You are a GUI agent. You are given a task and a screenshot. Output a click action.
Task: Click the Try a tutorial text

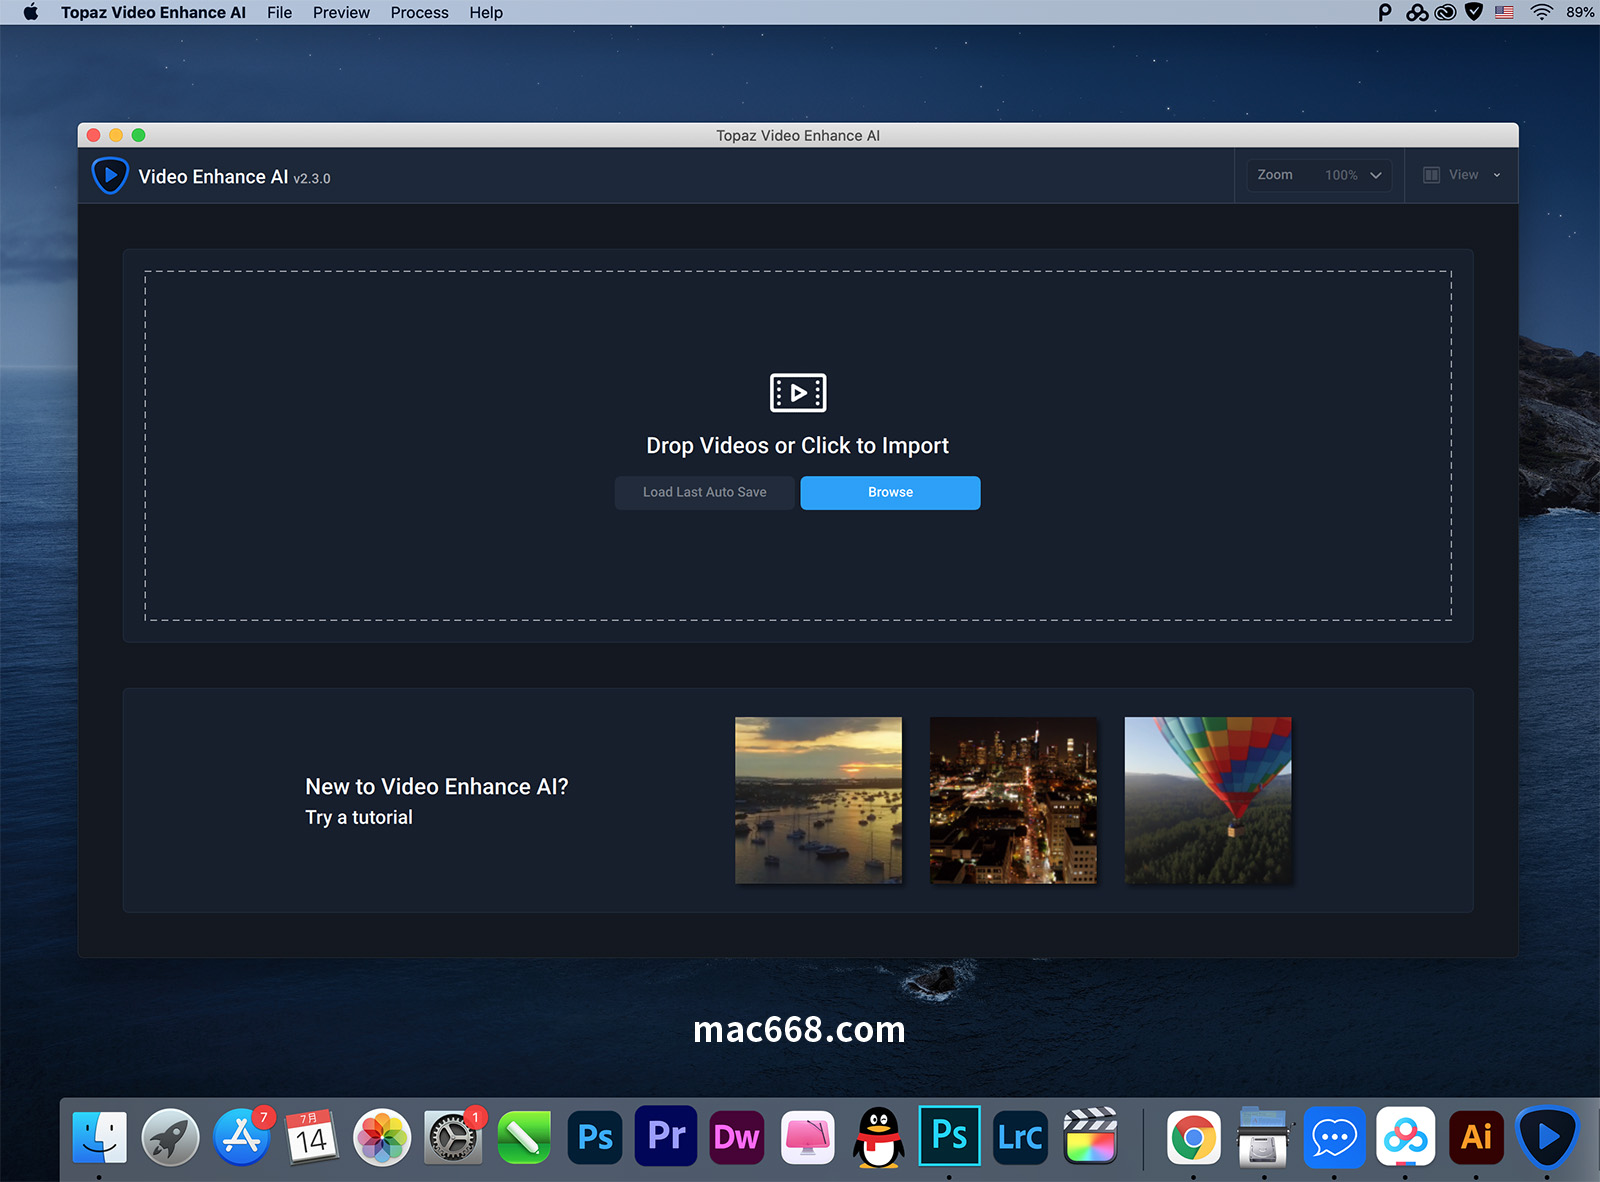pyautogui.click(x=359, y=817)
